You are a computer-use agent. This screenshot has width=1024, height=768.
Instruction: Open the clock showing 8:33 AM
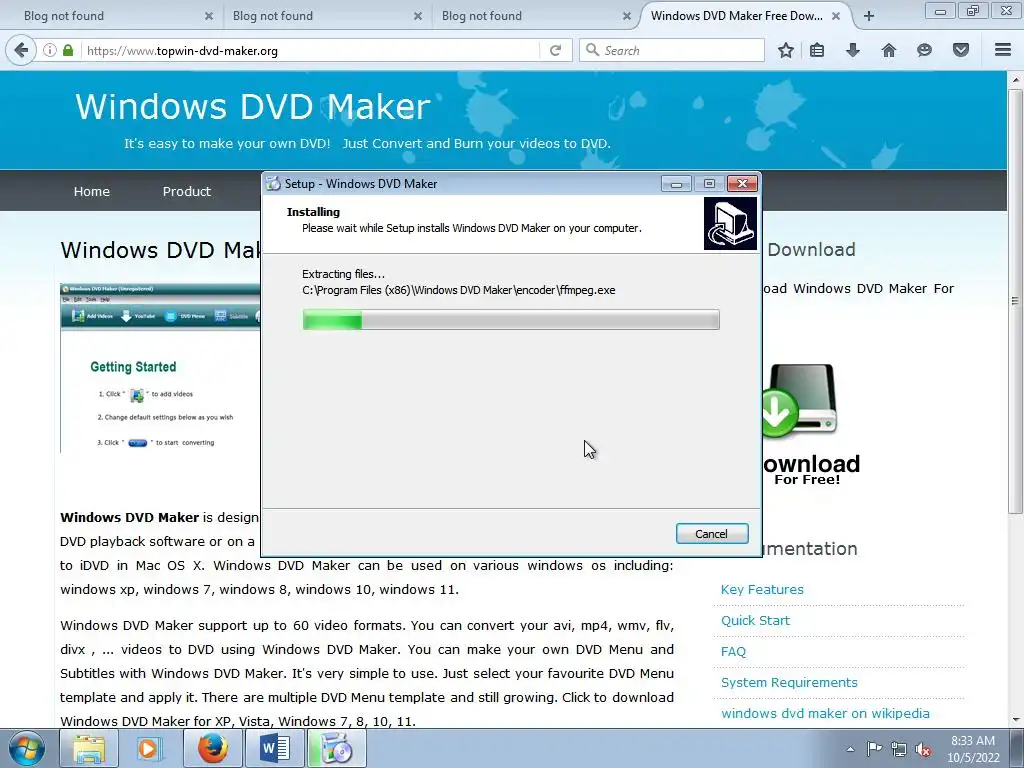[x=973, y=749]
